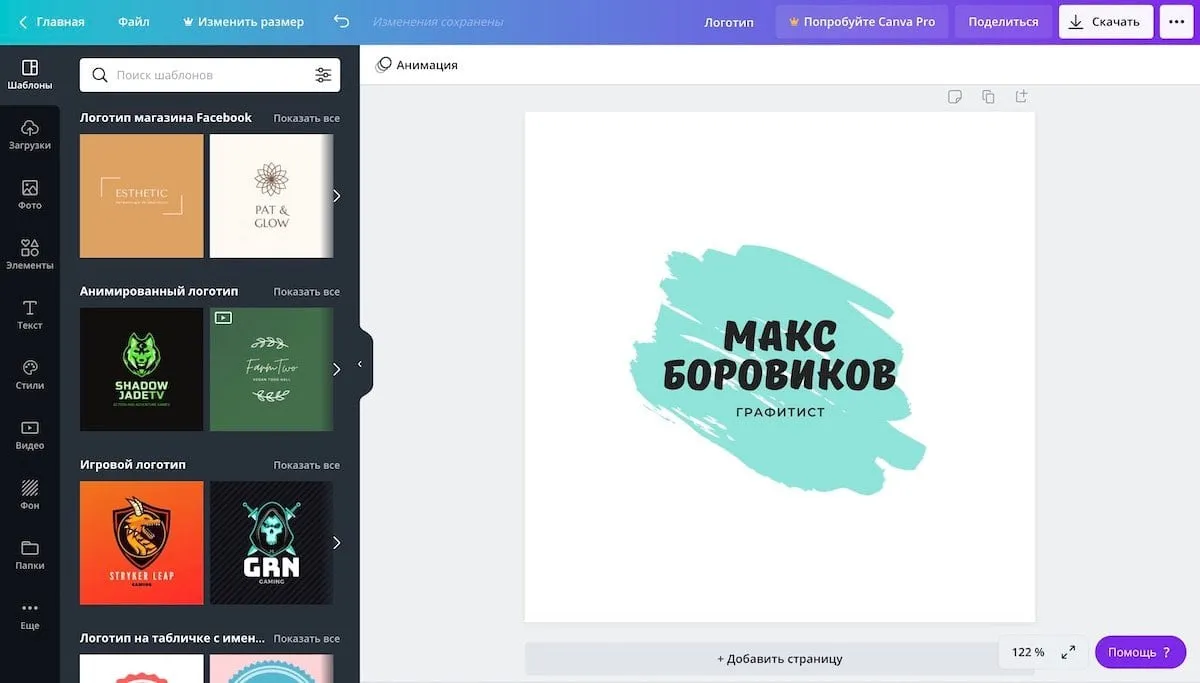Open the Загрузки uploads panel

click(x=30, y=134)
